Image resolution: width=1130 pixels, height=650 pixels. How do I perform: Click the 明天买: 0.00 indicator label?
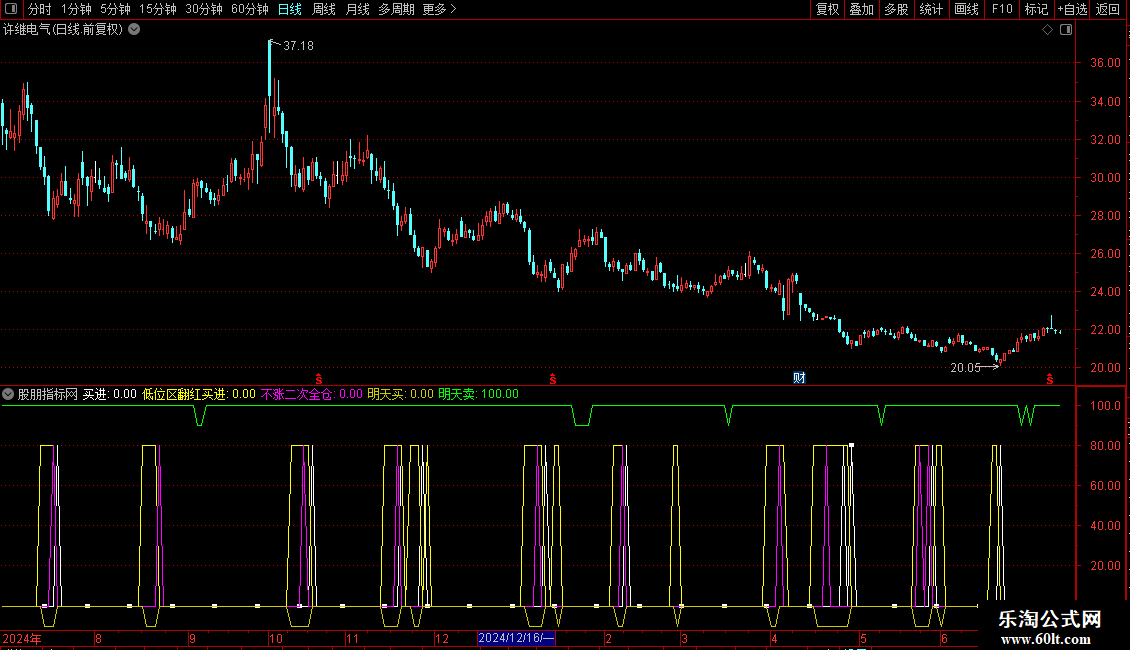coord(400,394)
